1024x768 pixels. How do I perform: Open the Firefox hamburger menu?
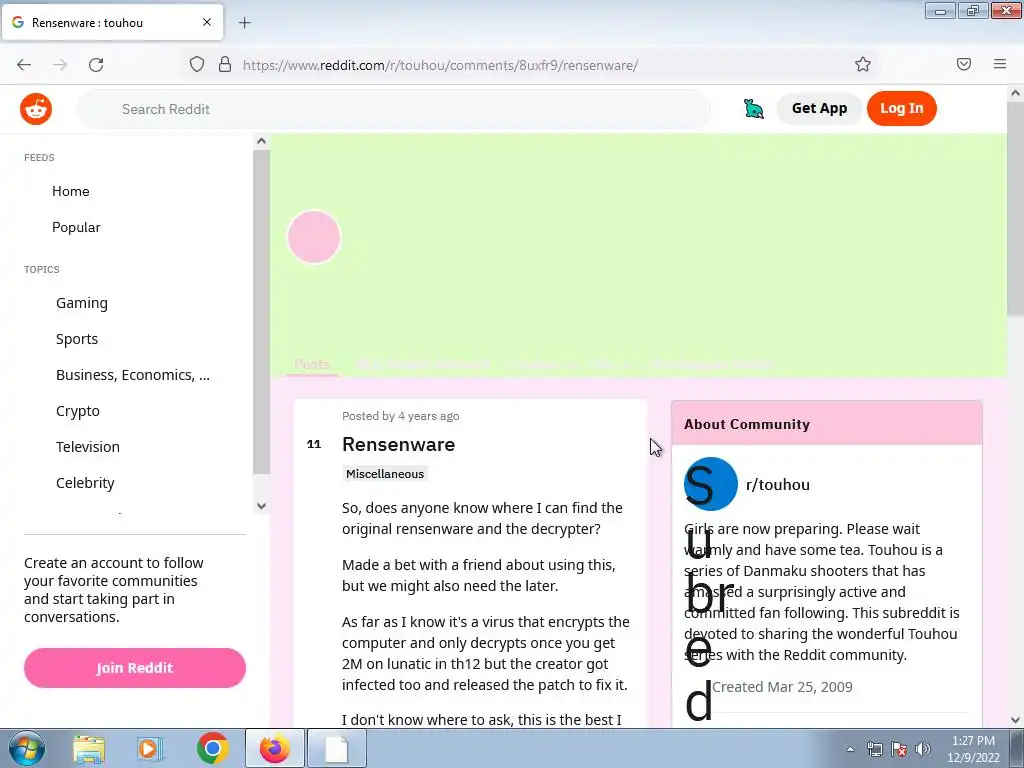(x=1000, y=64)
